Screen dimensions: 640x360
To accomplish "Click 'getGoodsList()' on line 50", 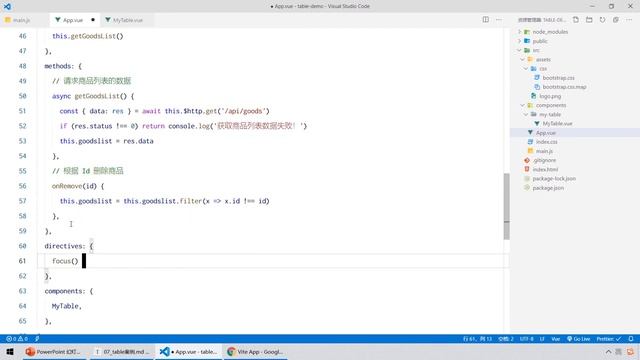I will tap(100, 96).
